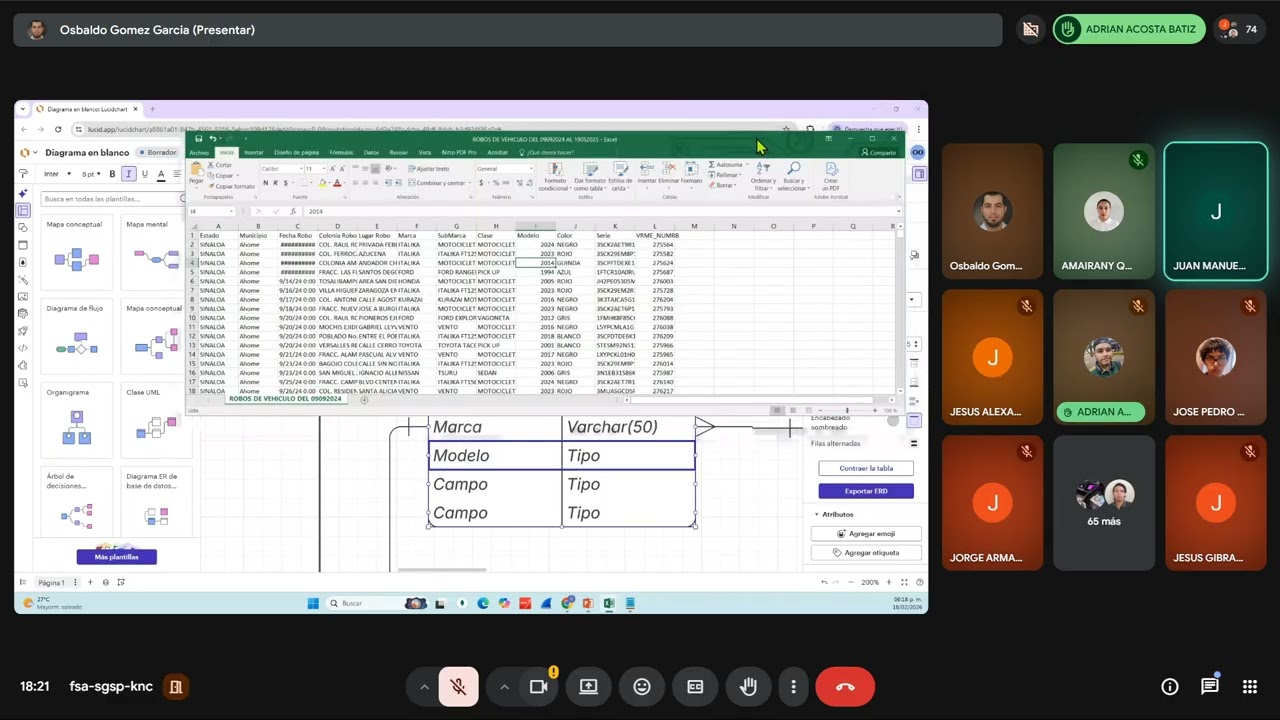Open video settings chevron beside camera

point(504,687)
